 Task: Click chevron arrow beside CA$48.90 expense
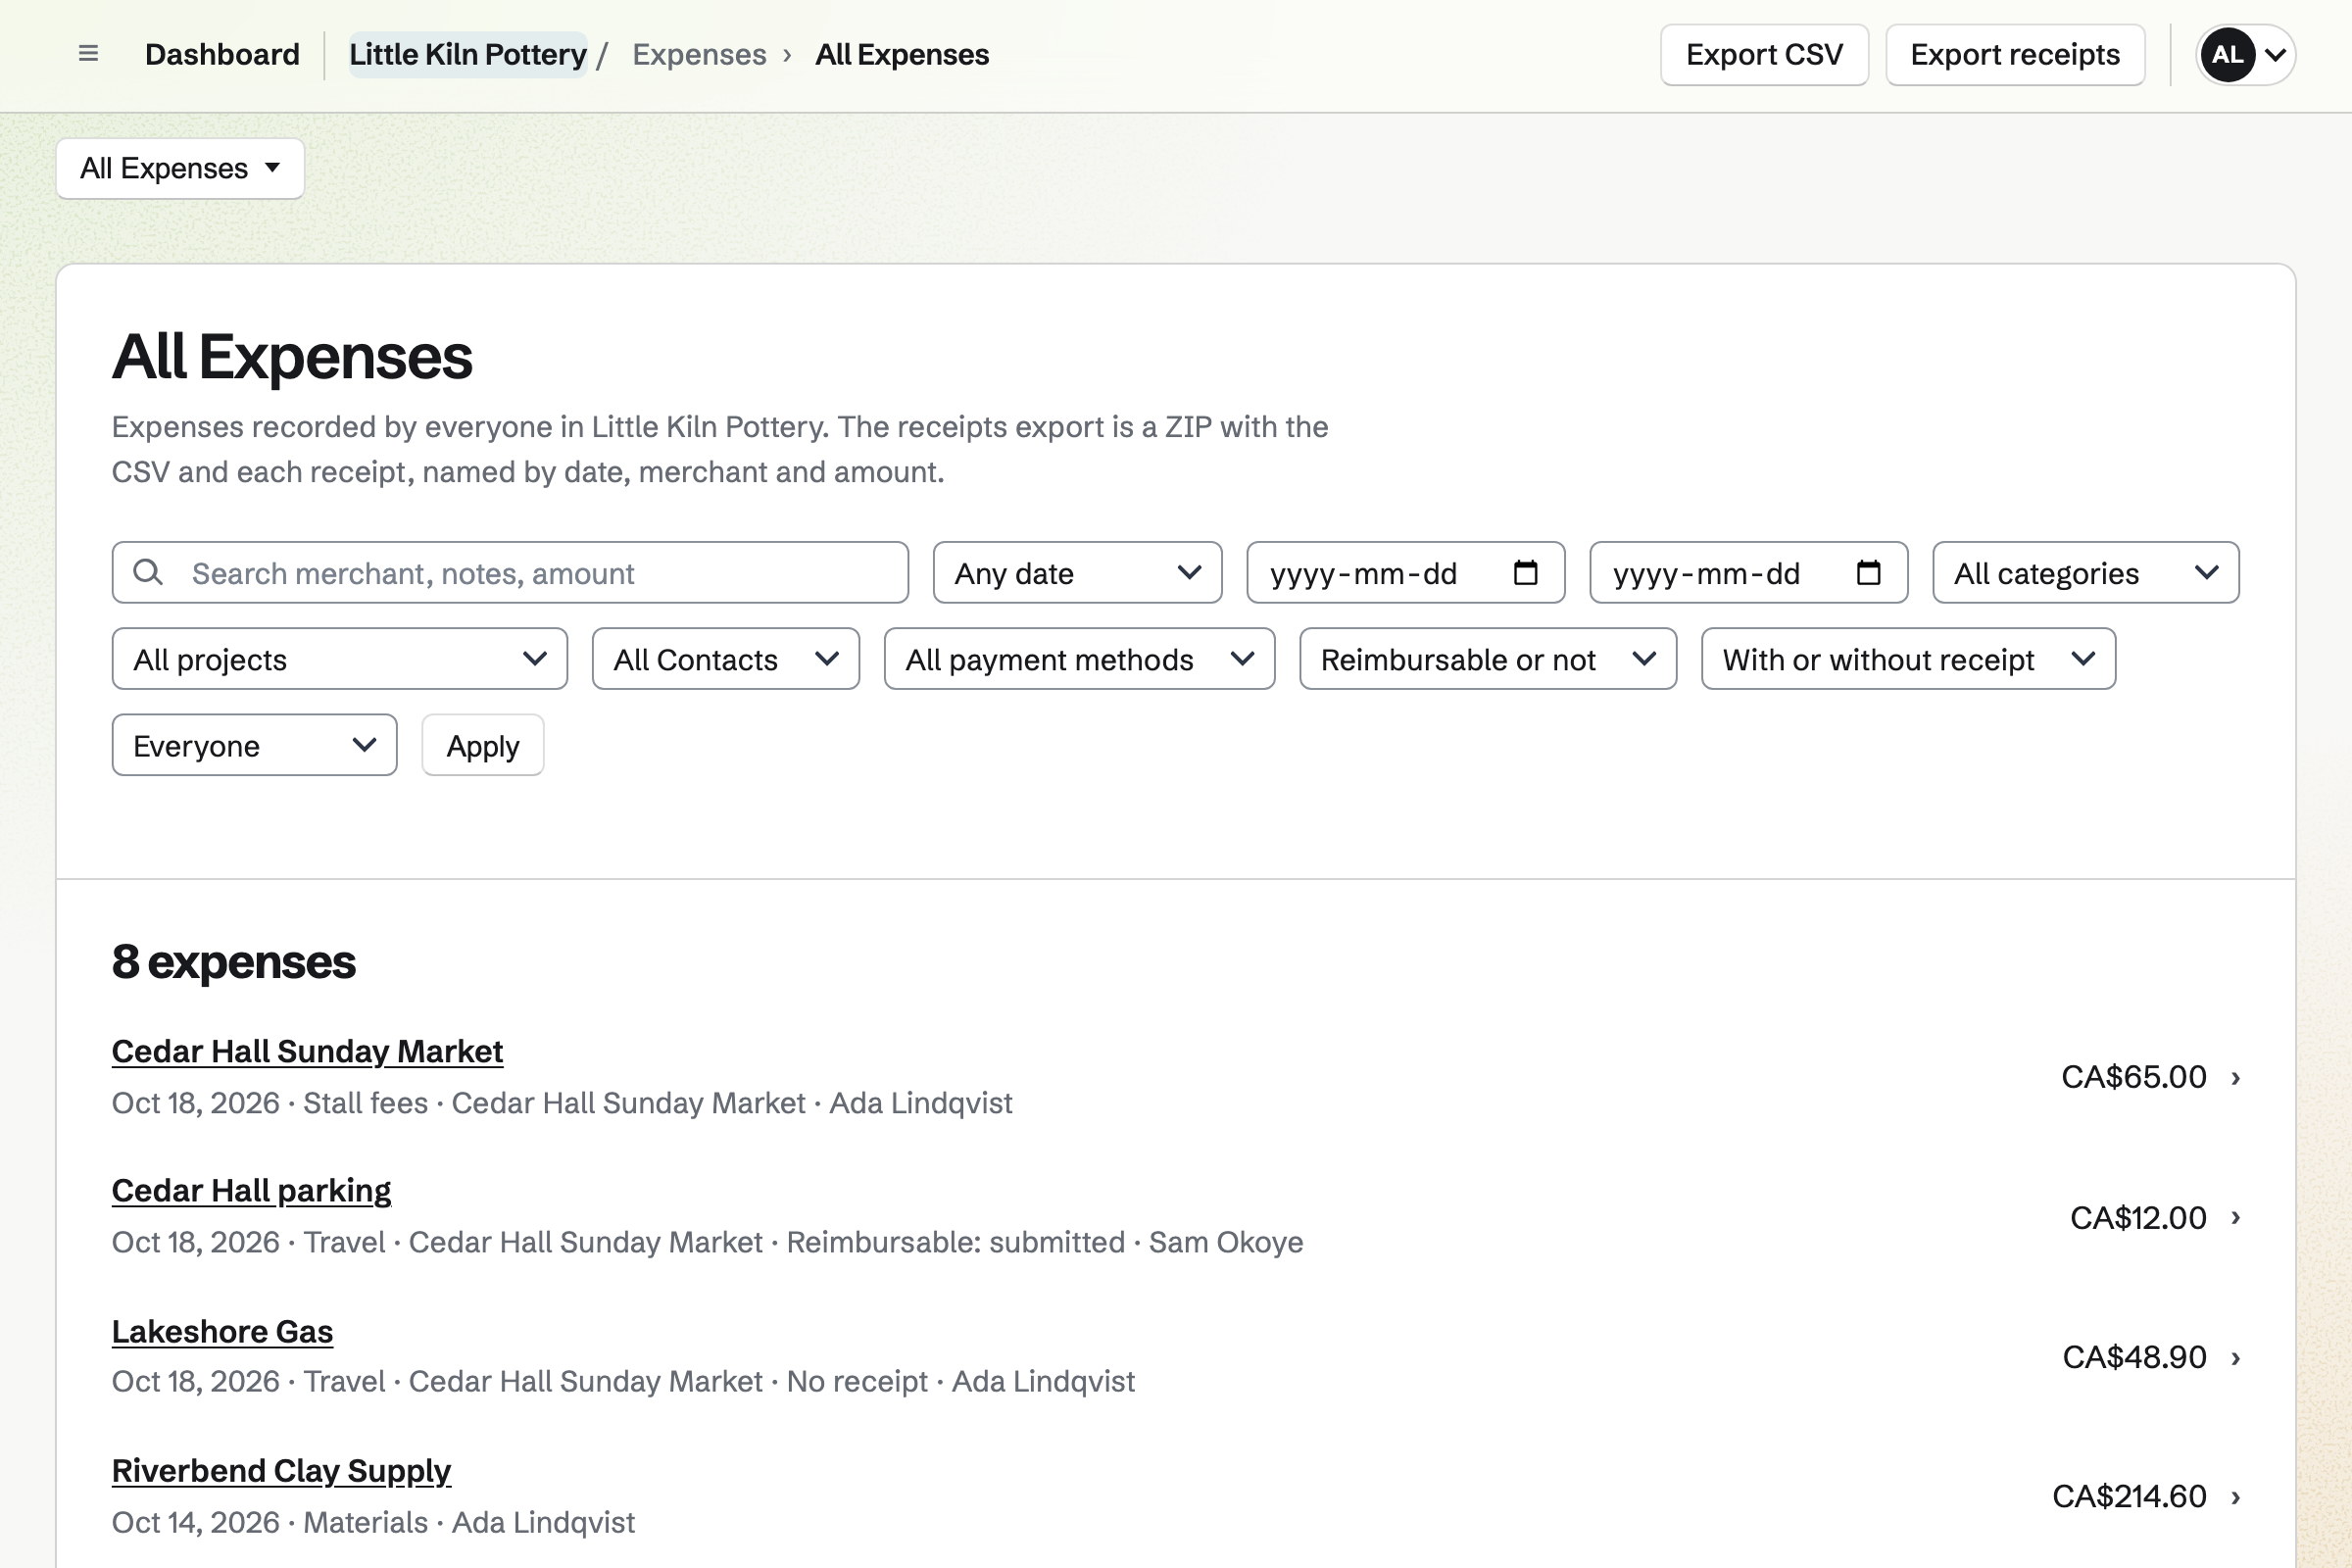[2235, 1357]
